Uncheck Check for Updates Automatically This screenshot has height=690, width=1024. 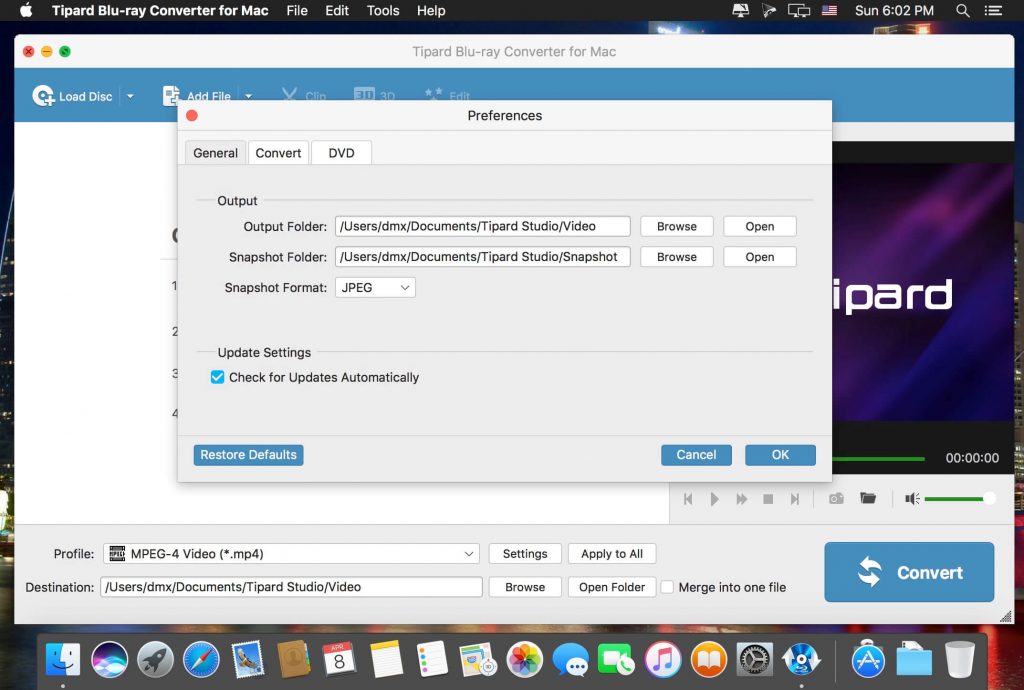pos(217,377)
